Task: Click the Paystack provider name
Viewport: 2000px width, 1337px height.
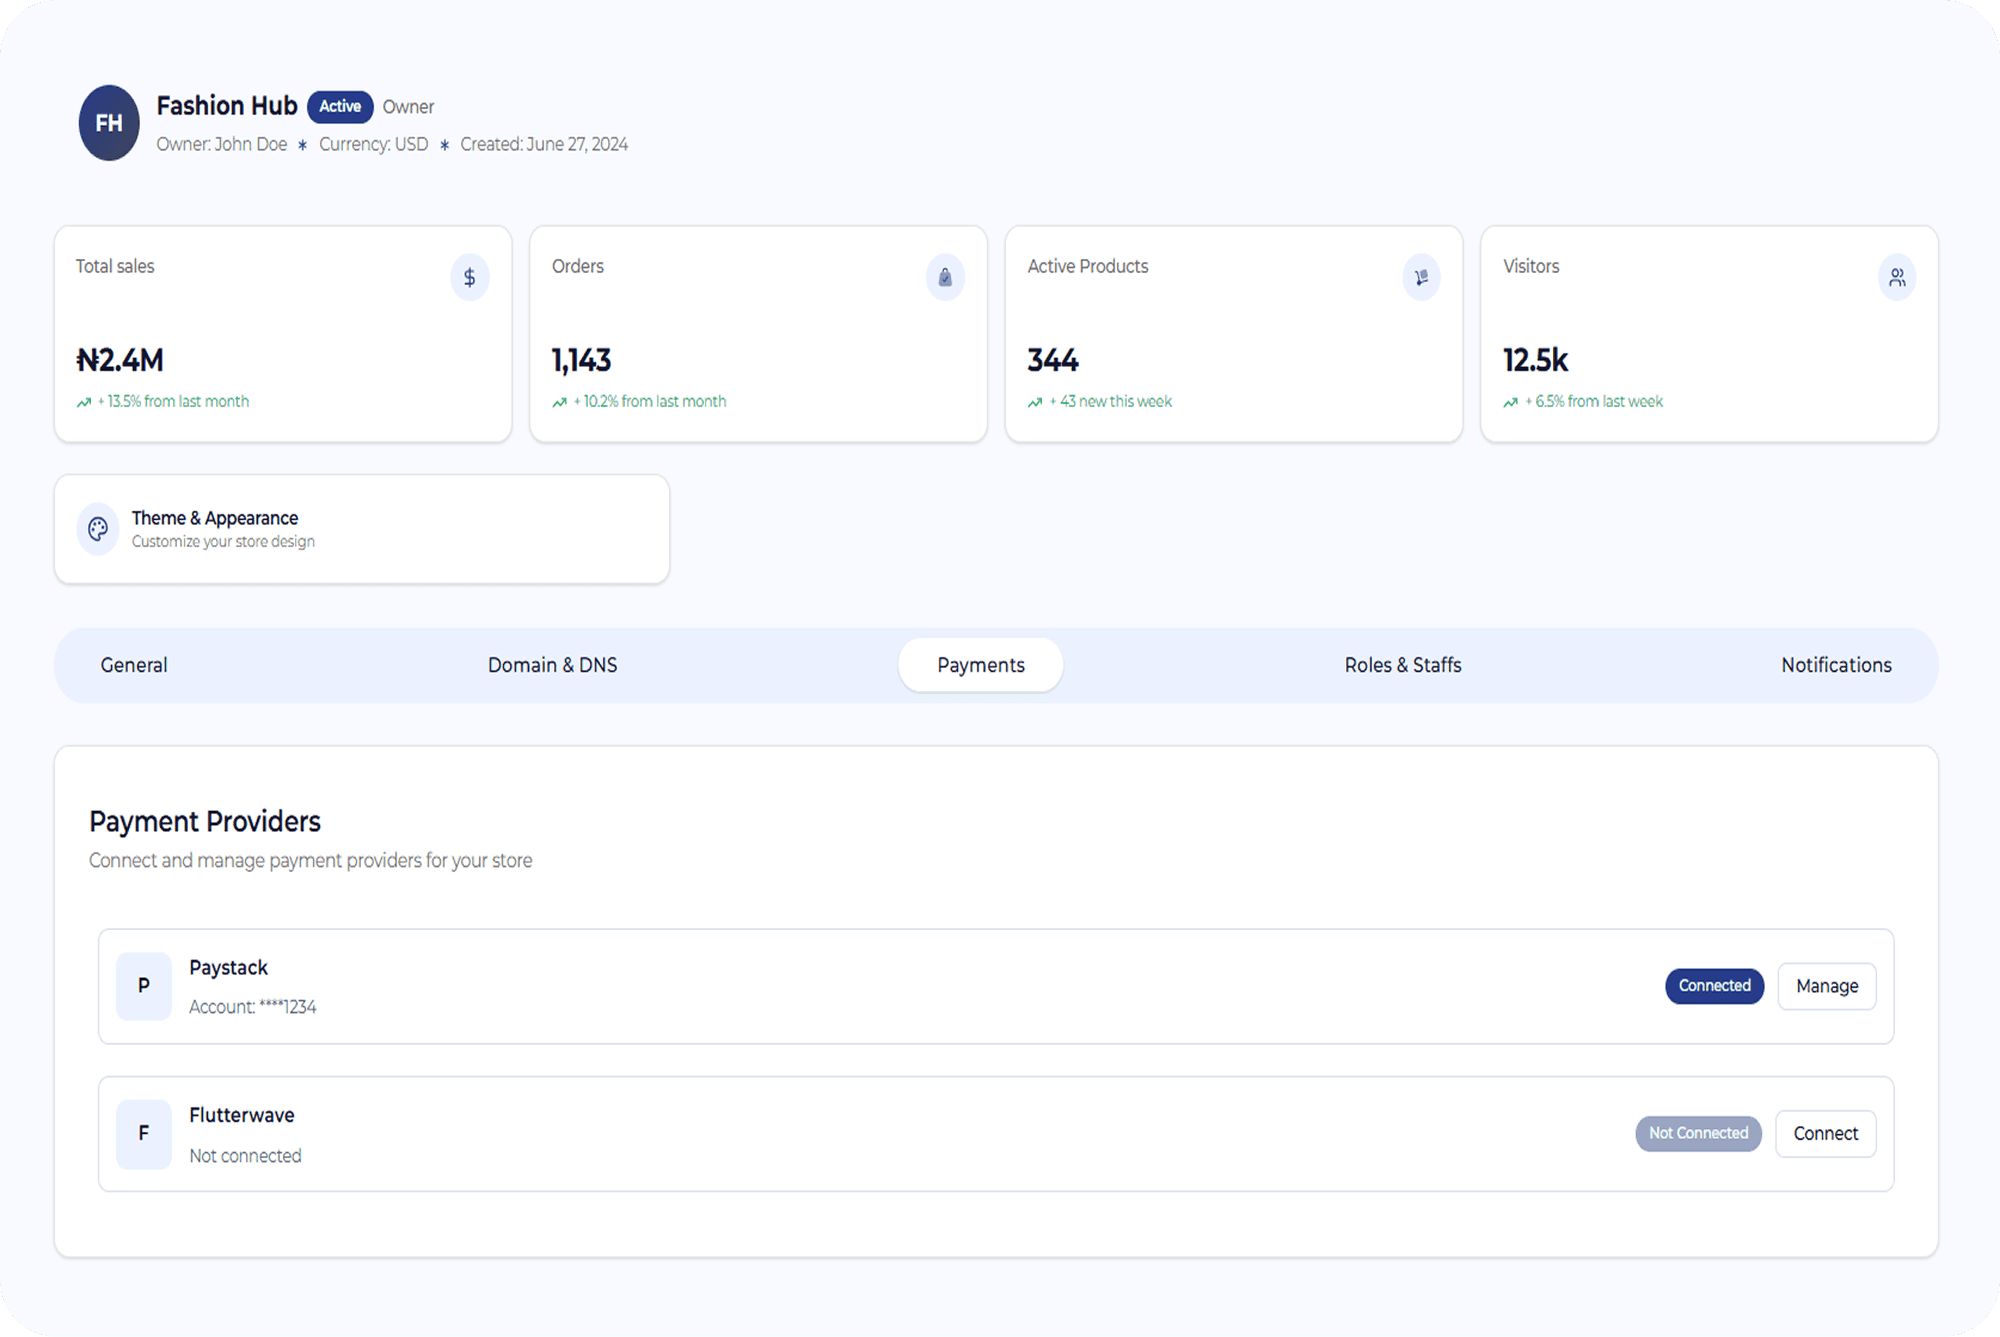Action: click(229, 968)
